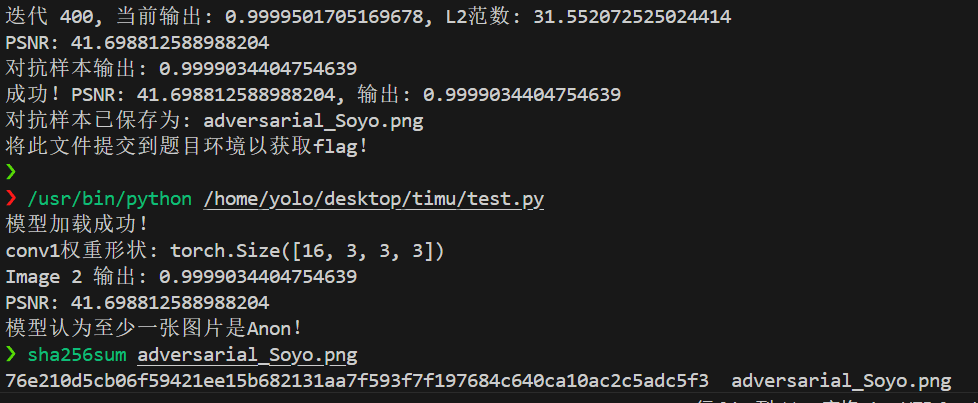Click the L2范数 value 31.552072525024414
The width and height of the screenshot is (978, 403).
(x=632, y=17)
